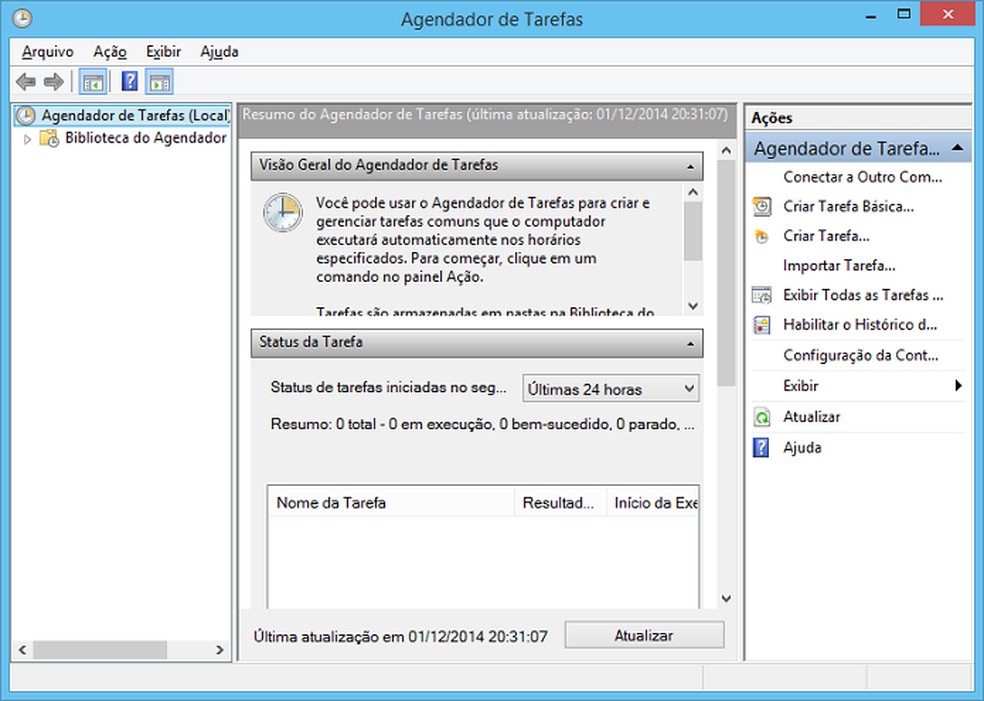Click the Criar Tarefa clock icon

(761, 236)
